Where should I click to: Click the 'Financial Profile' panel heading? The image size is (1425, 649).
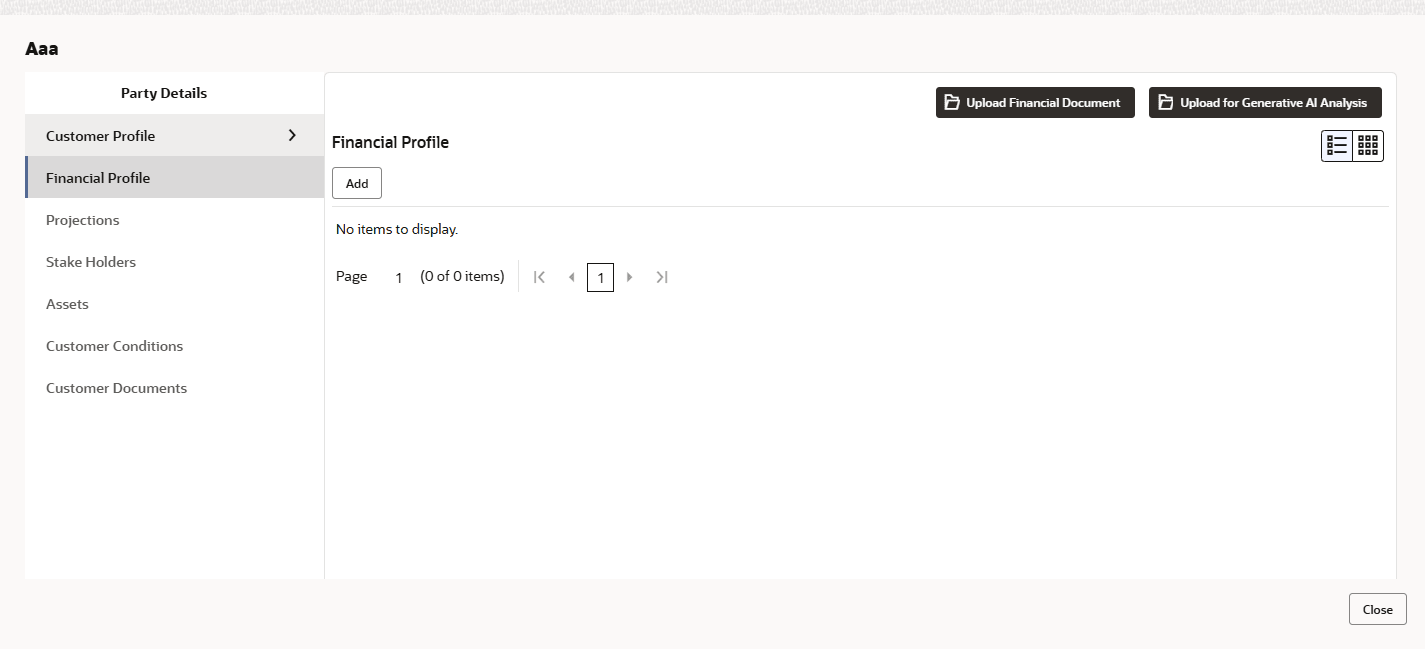[x=390, y=142]
